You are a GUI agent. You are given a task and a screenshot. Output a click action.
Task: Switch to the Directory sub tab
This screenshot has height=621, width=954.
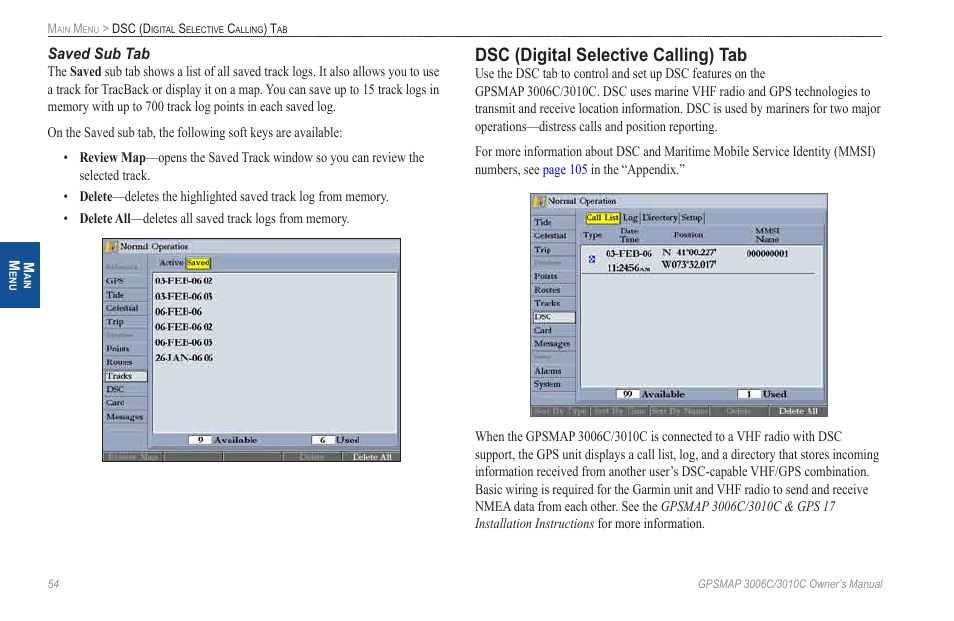tap(660, 218)
